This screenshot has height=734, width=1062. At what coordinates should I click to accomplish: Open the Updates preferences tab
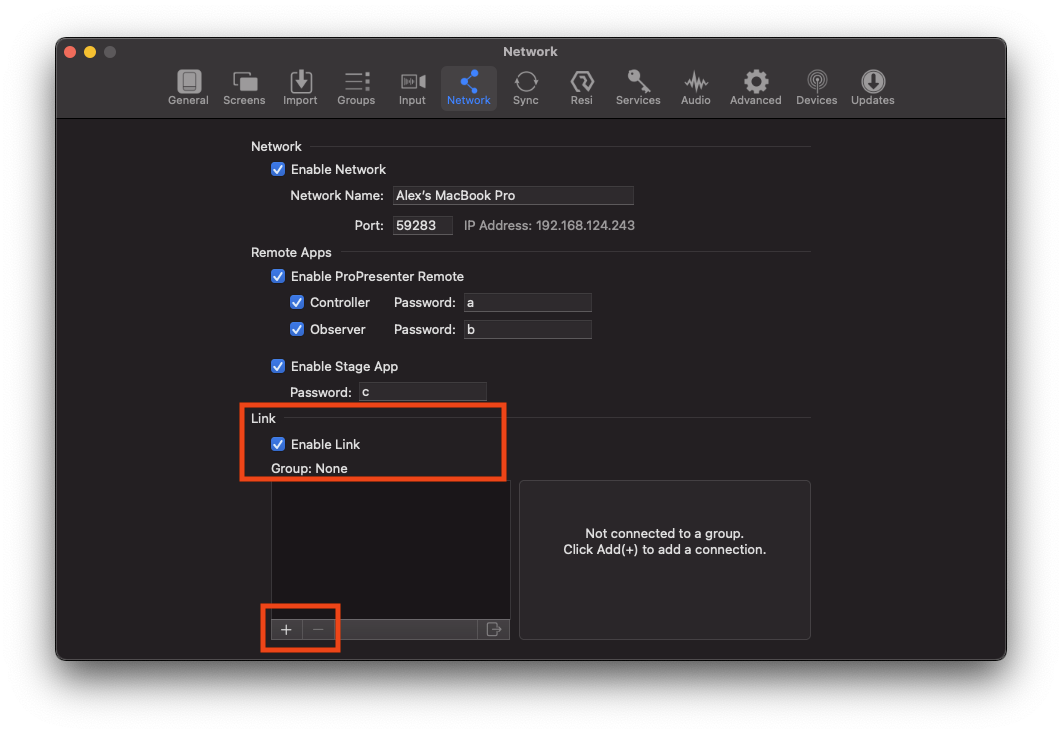tap(873, 87)
